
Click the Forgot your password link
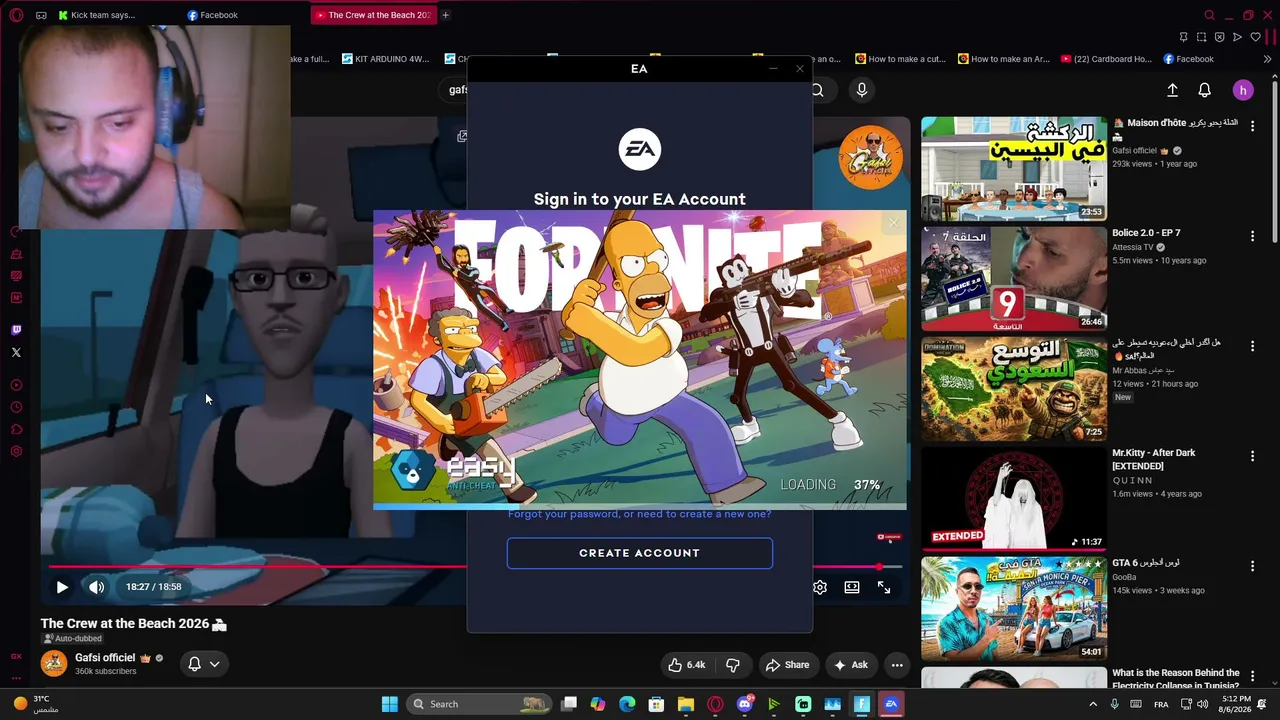640,514
